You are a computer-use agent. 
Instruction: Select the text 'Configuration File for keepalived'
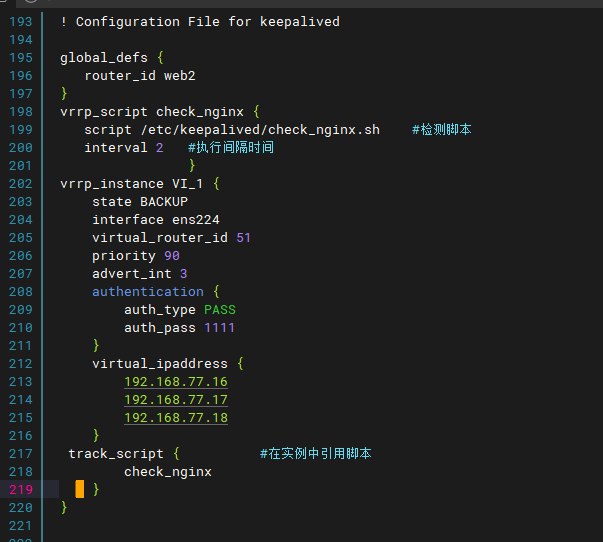pos(208,22)
